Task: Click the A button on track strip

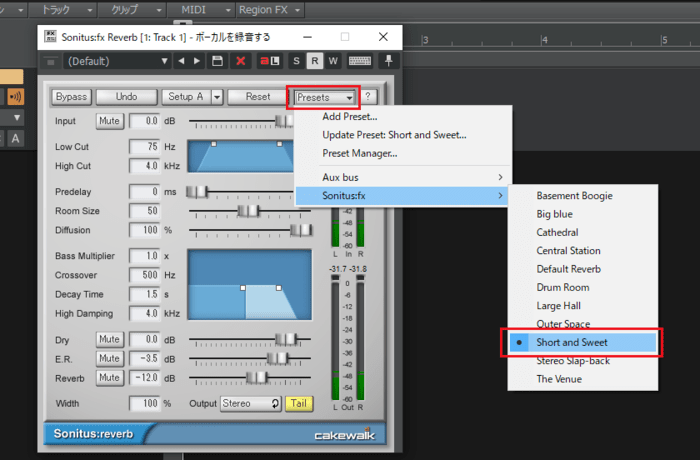Action: click(x=15, y=138)
